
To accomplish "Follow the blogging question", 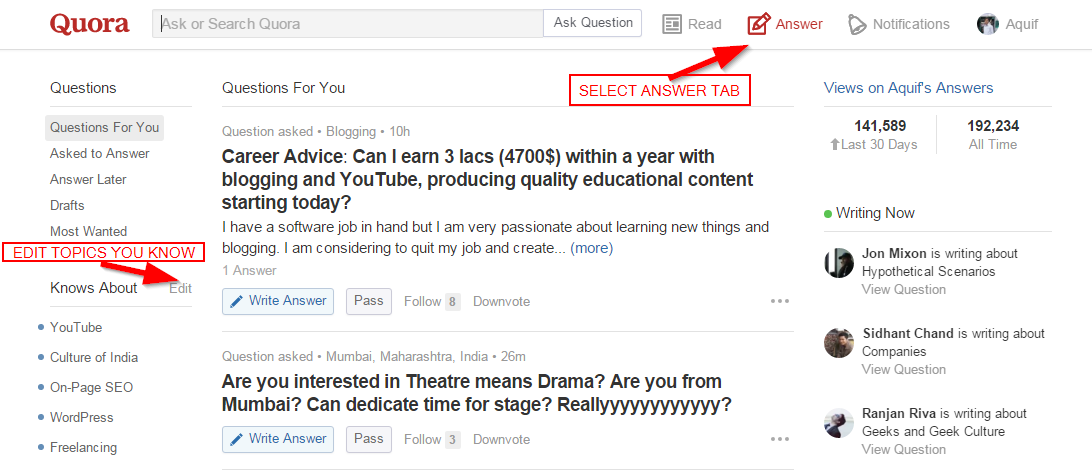I will pos(432,302).
